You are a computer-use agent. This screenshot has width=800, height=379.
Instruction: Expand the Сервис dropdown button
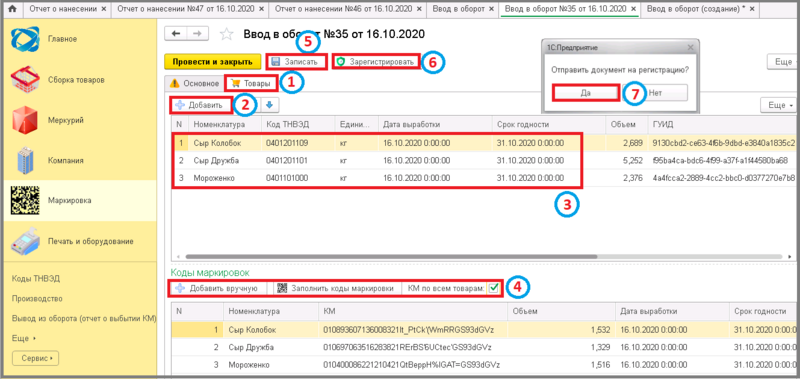pyautogui.click(x=36, y=358)
